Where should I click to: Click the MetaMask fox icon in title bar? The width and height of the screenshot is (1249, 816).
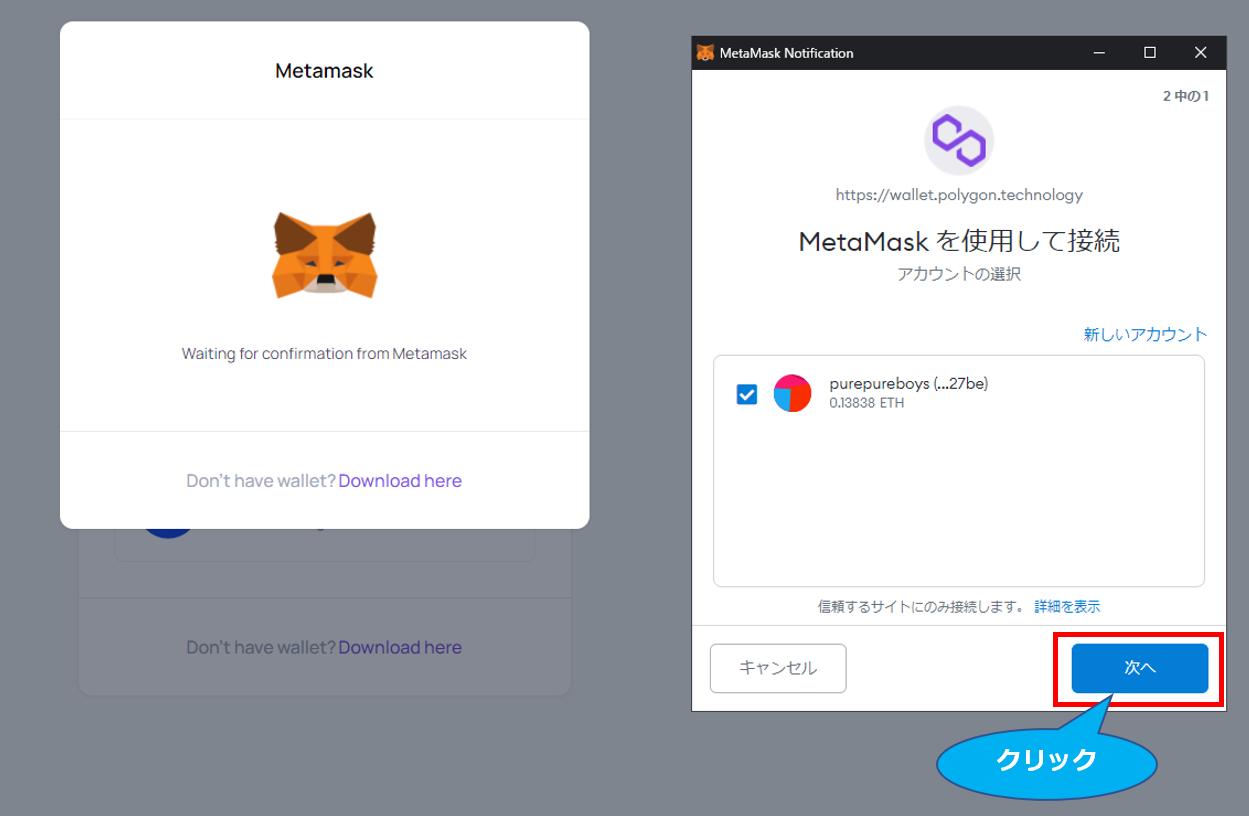coord(705,53)
